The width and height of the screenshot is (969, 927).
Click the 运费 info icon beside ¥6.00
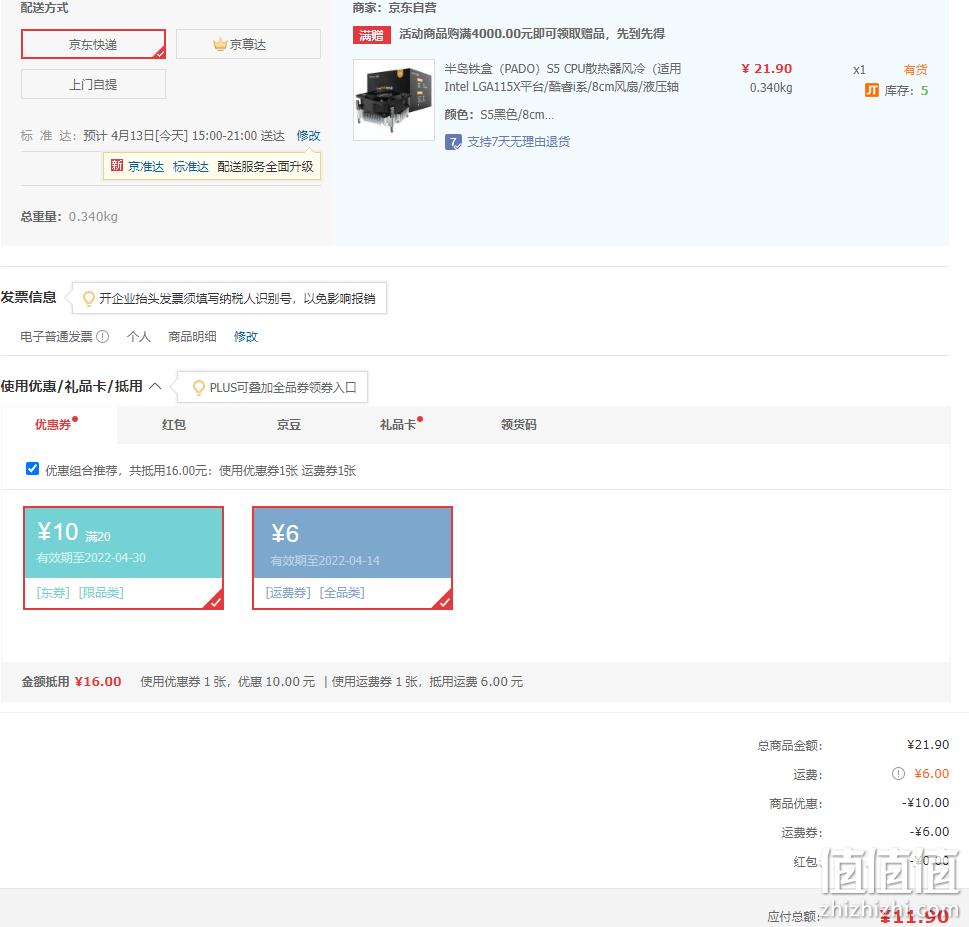(x=898, y=774)
